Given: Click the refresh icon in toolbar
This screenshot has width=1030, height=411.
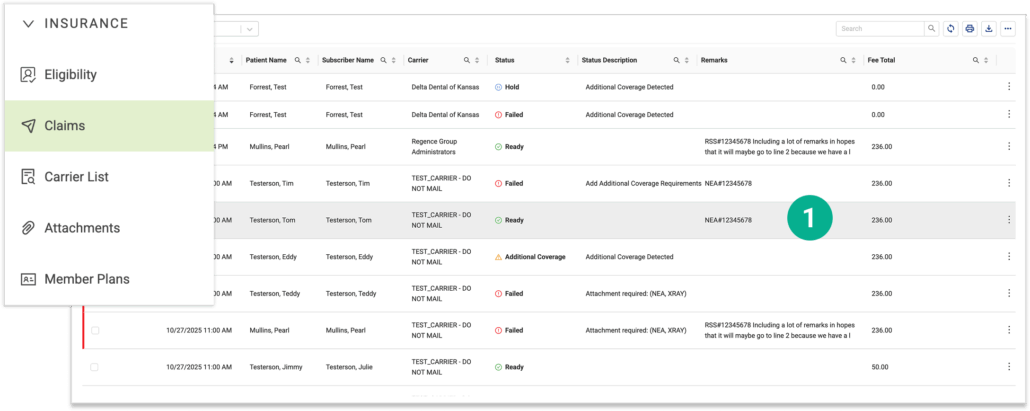Looking at the screenshot, I should [x=951, y=29].
